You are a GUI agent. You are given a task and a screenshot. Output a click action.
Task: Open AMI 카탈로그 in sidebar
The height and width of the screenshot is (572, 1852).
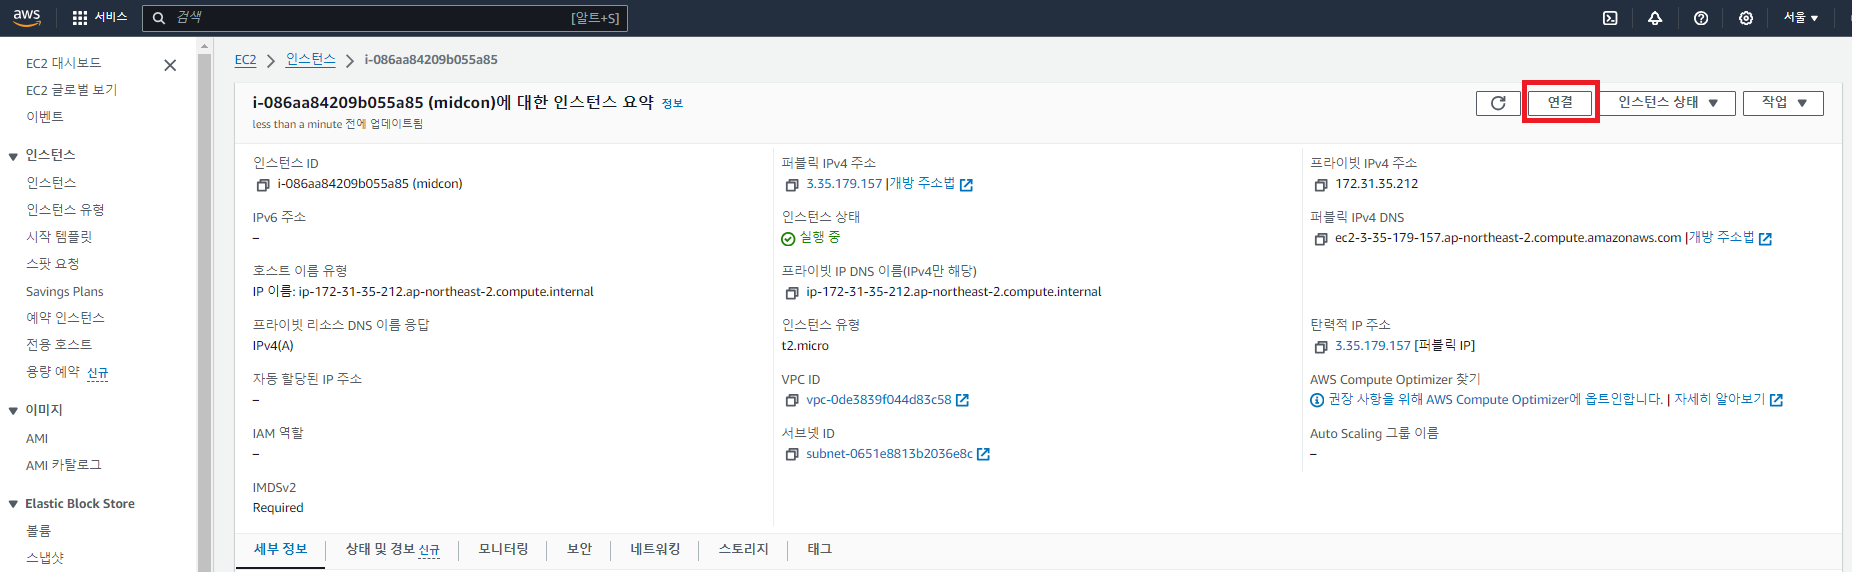tap(63, 466)
